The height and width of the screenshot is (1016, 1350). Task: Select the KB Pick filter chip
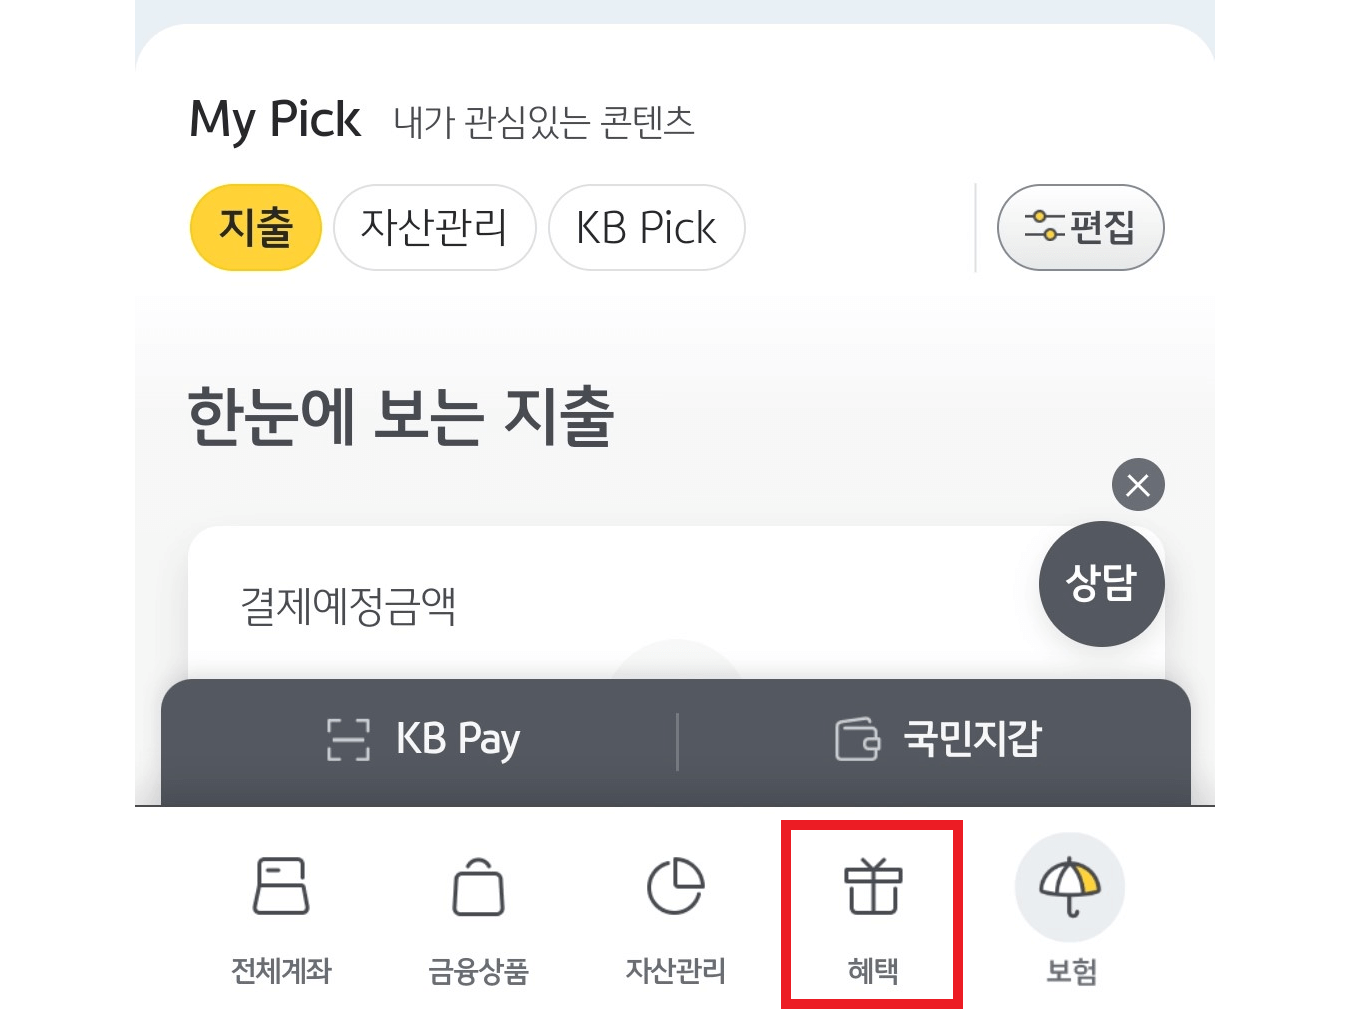646,228
